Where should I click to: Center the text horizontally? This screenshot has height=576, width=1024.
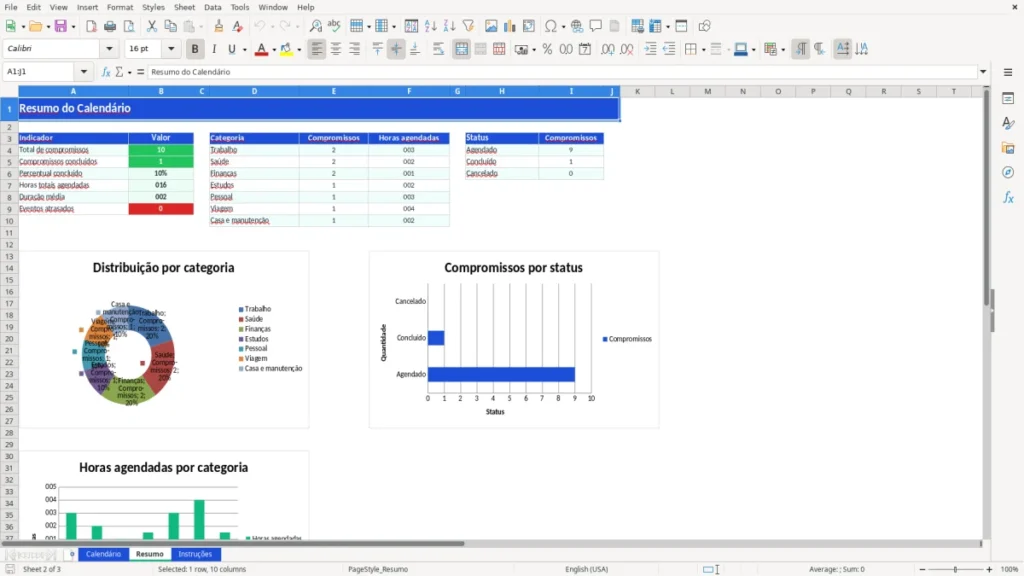336,49
